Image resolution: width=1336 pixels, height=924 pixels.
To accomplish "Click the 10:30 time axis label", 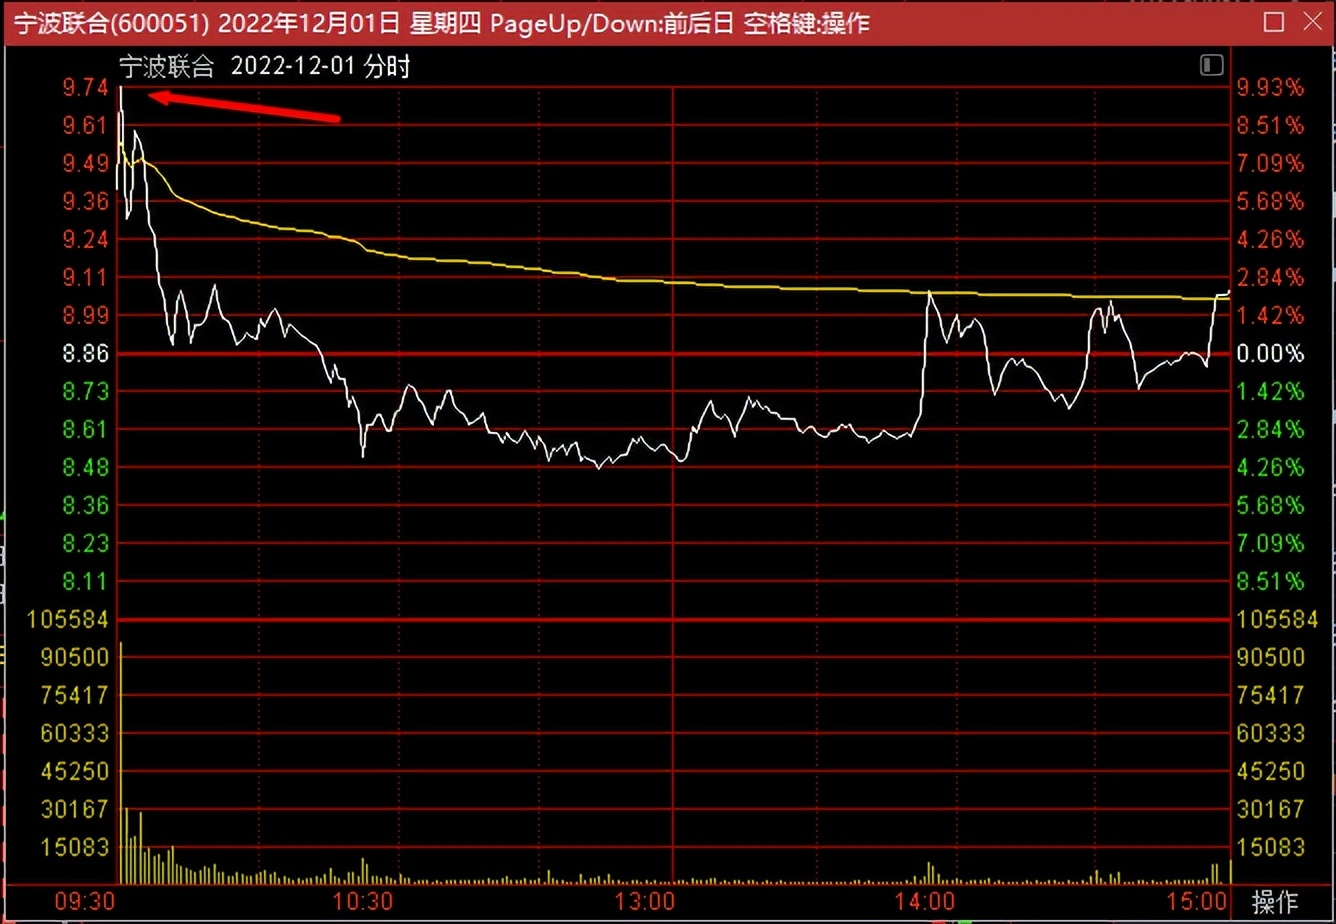I will [364, 901].
